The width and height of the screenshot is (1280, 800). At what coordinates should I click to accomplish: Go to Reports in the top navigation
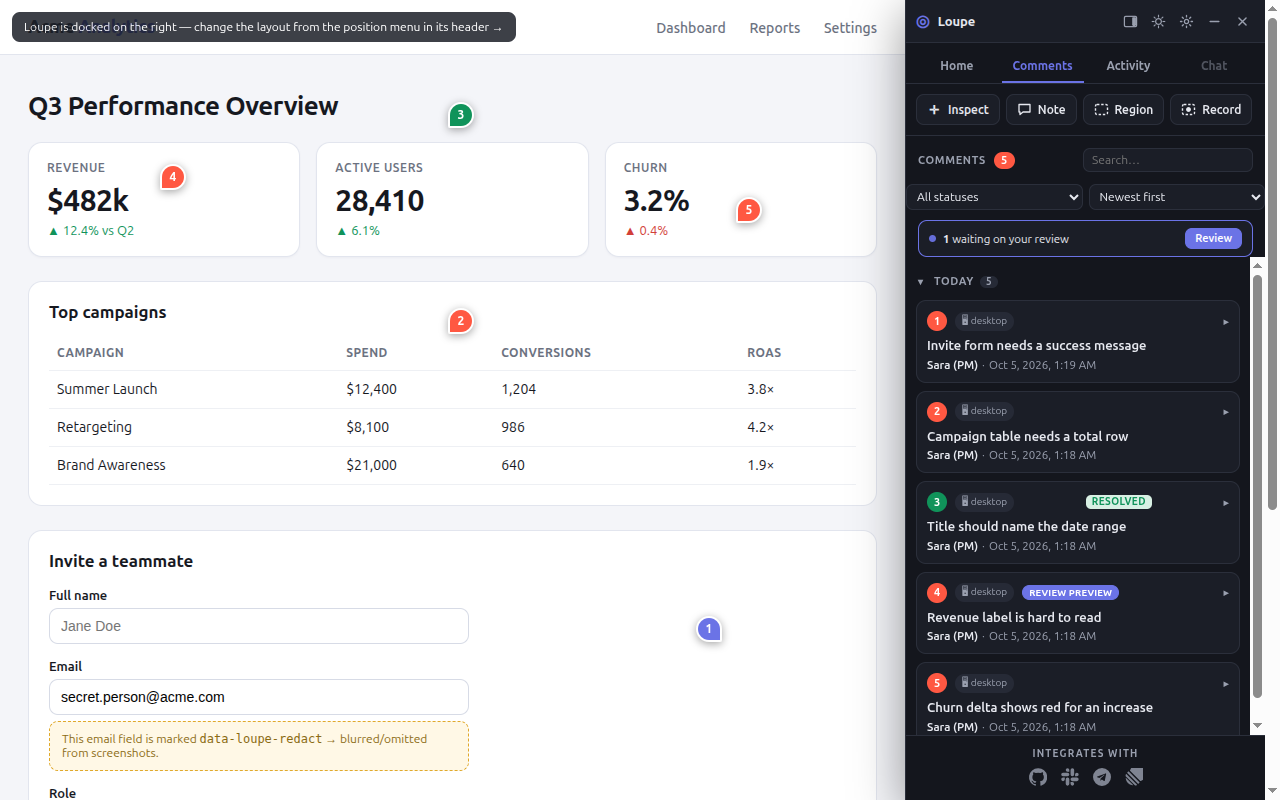tap(775, 28)
